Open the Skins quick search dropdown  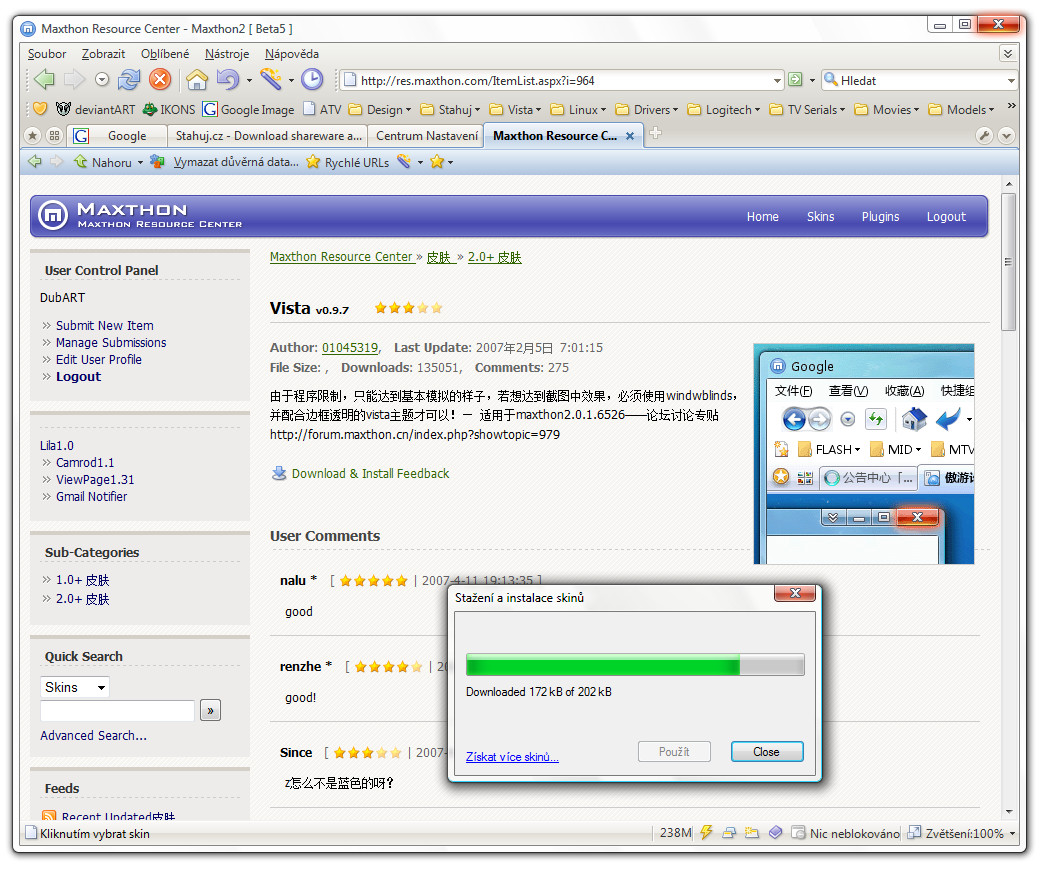point(74,687)
